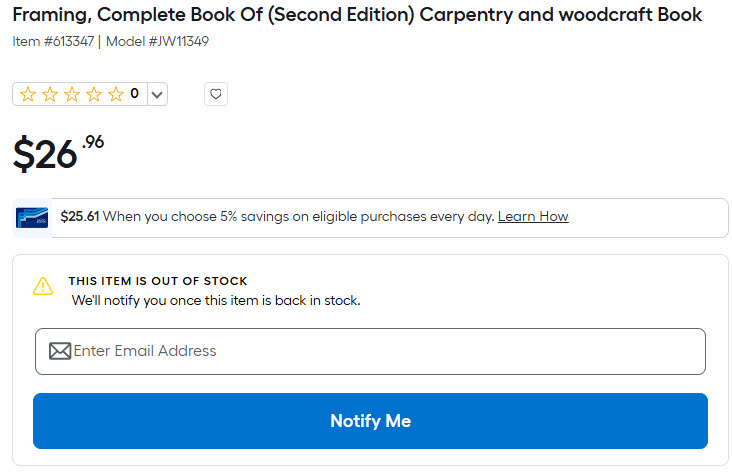Select the fifth rating star
This screenshot has width=732, height=472.
point(116,94)
